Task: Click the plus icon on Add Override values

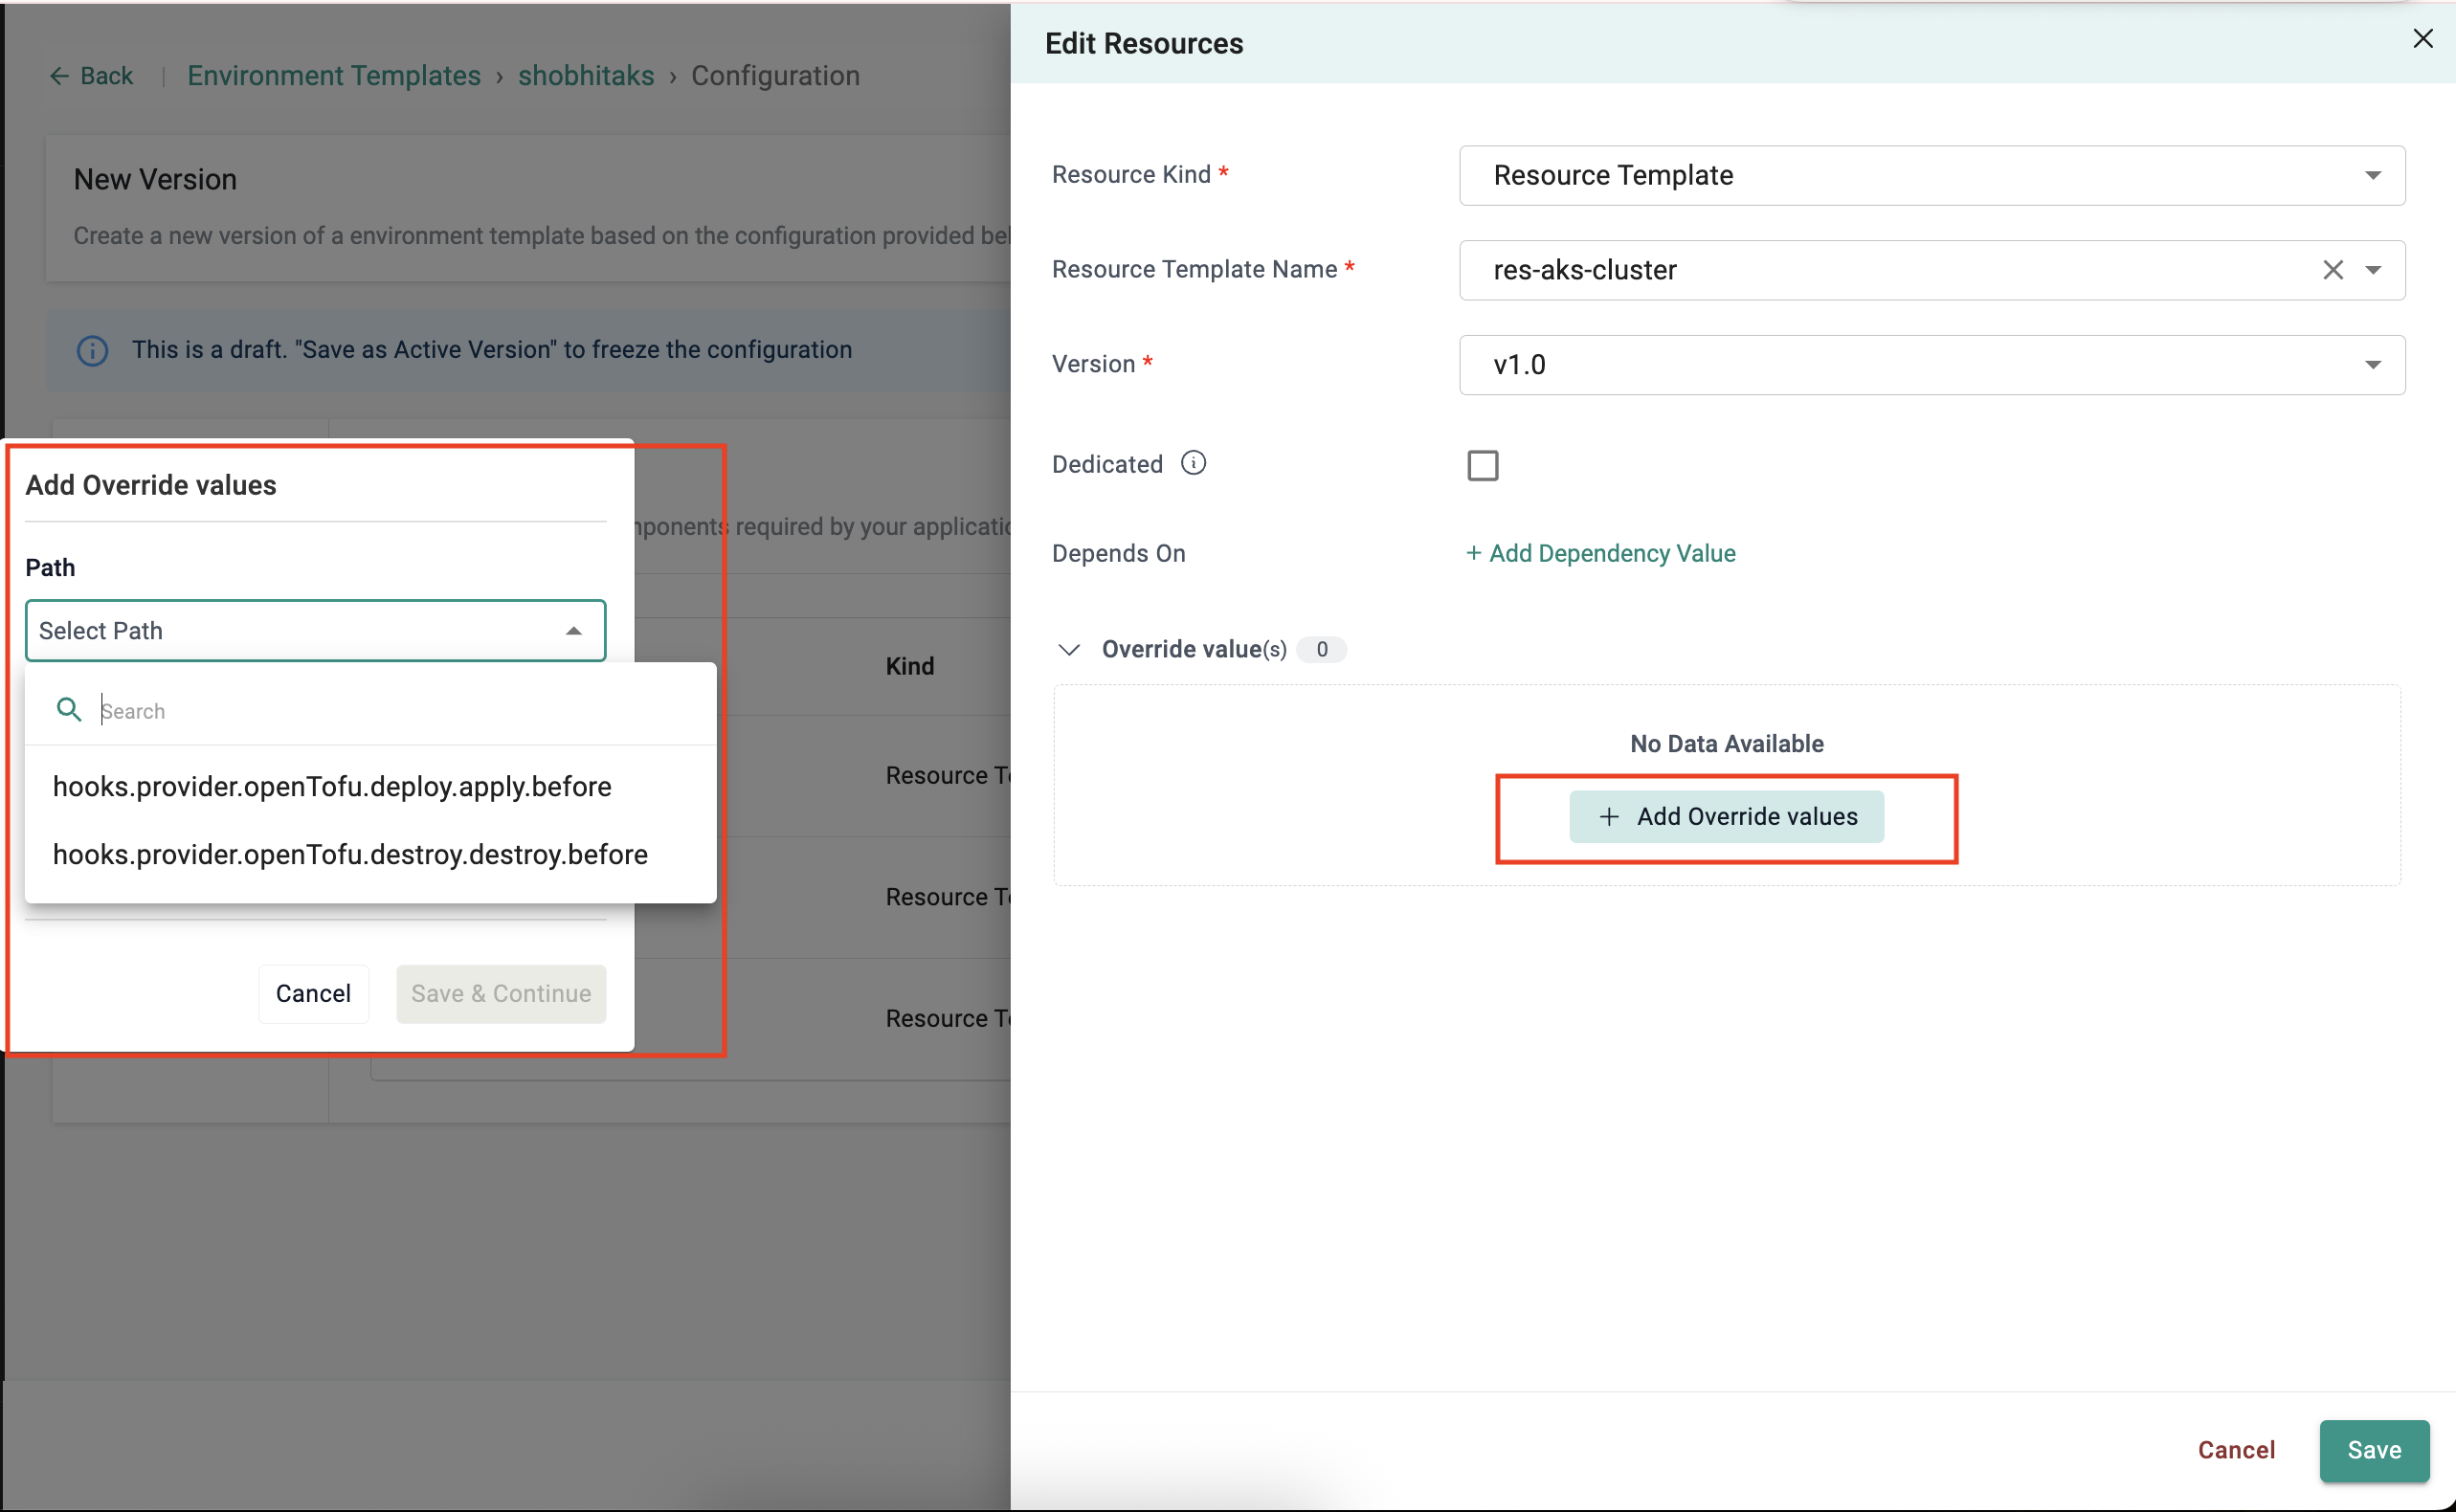Action: tap(1608, 817)
